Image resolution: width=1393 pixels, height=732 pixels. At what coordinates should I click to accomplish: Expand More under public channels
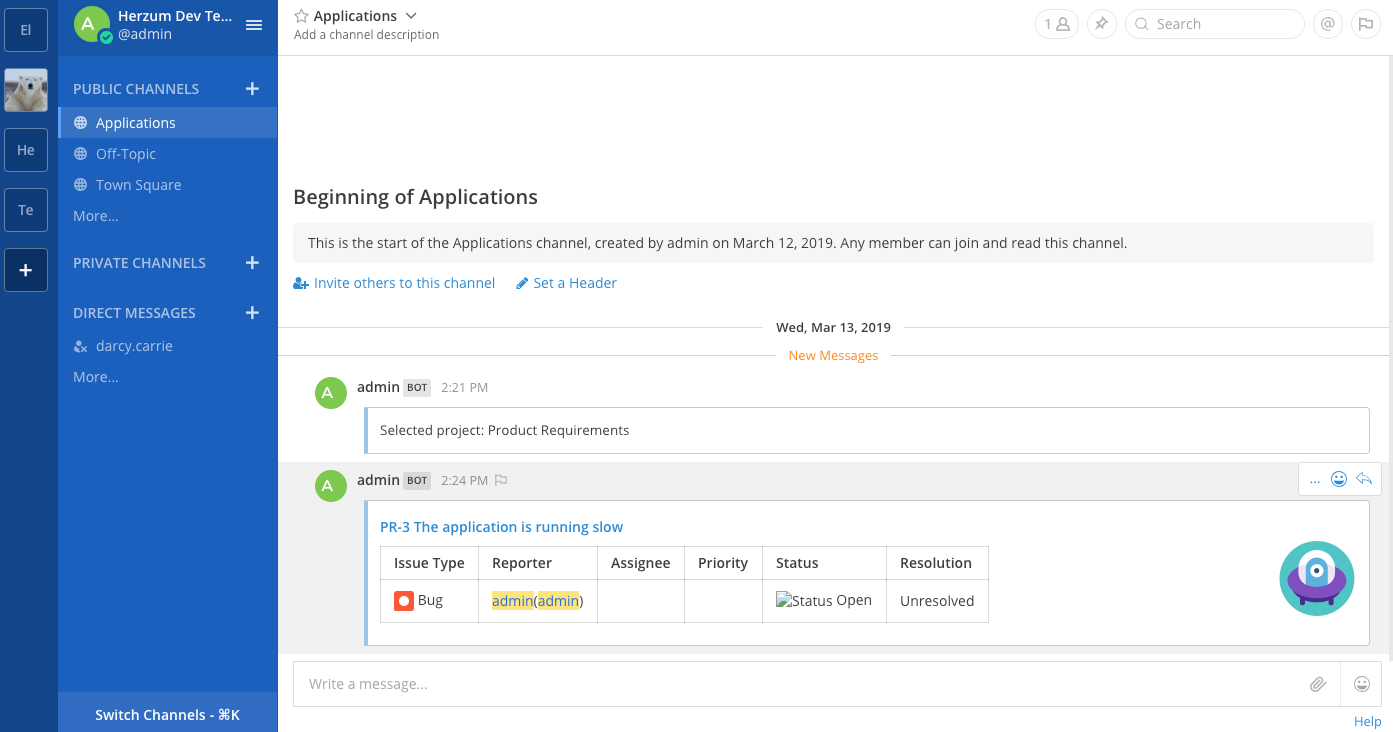click(96, 216)
